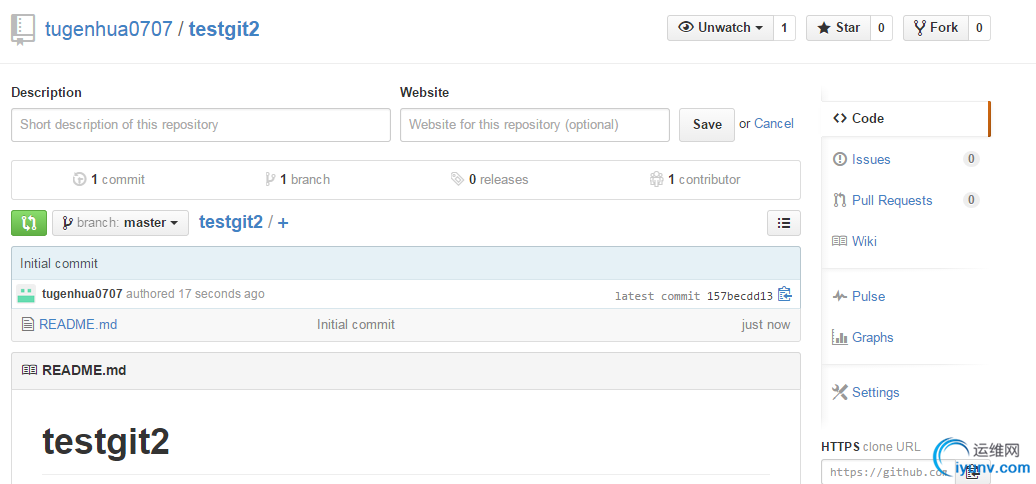
Task: Click the file list view icon button
Action: [784, 223]
